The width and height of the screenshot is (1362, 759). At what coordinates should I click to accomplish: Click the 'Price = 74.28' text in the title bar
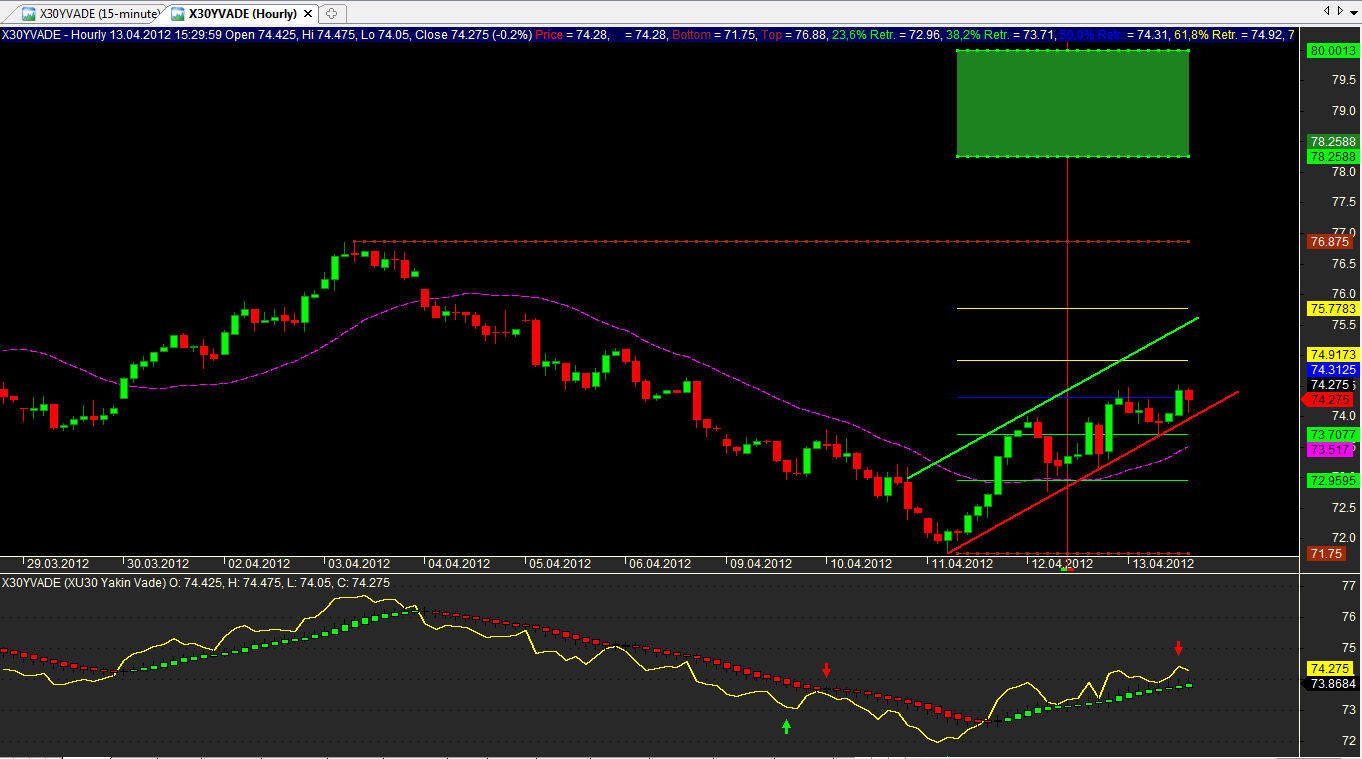click(569, 34)
